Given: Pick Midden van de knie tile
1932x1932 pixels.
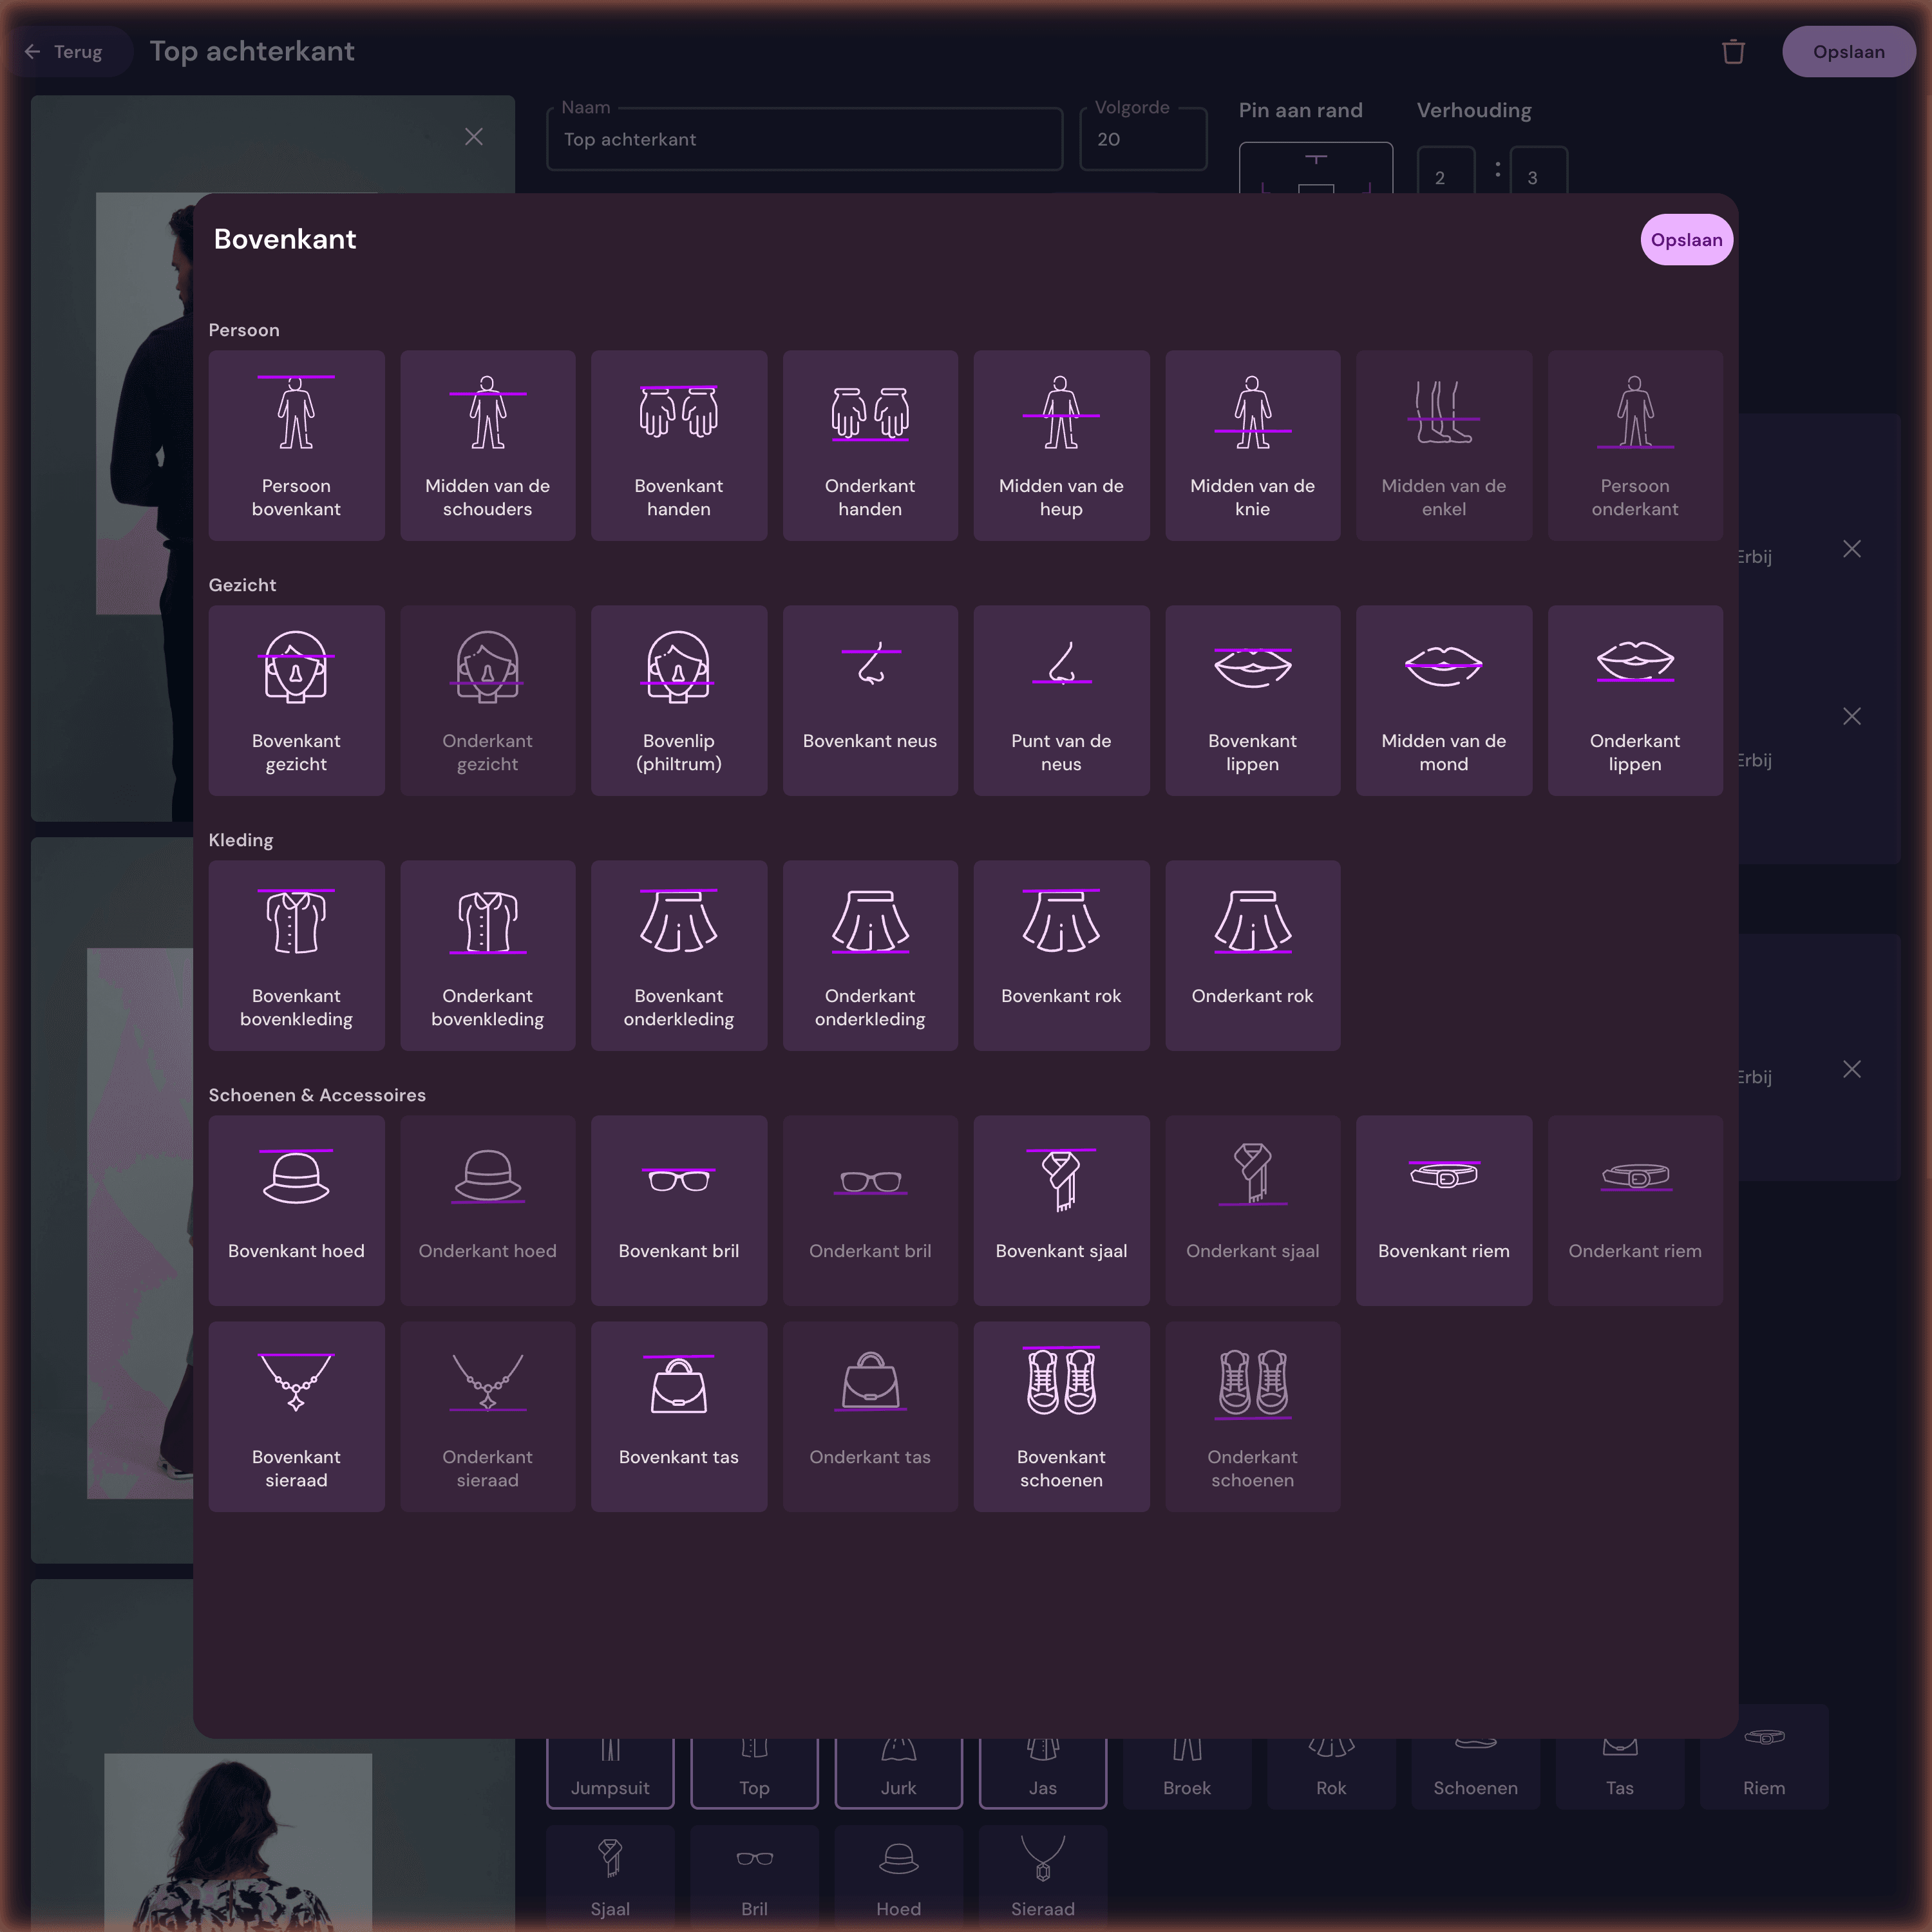Looking at the screenshot, I should 1252,445.
